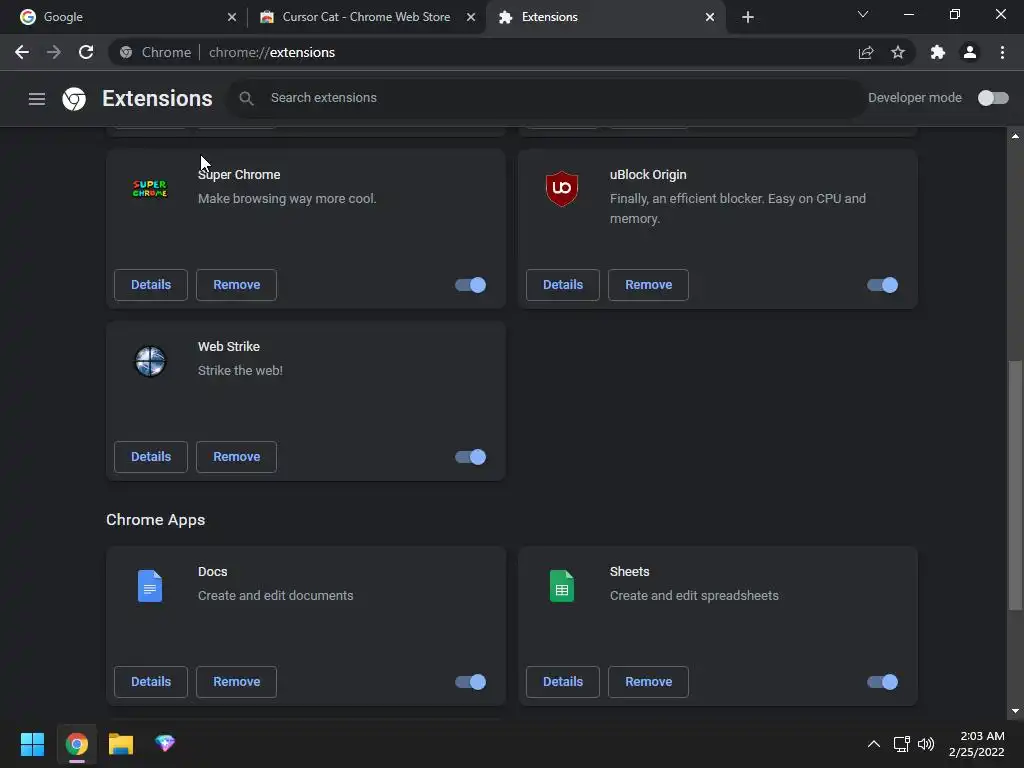Open the volume control in the system tray
This screenshot has height=768, width=1024.
pyautogui.click(x=926, y=744)
